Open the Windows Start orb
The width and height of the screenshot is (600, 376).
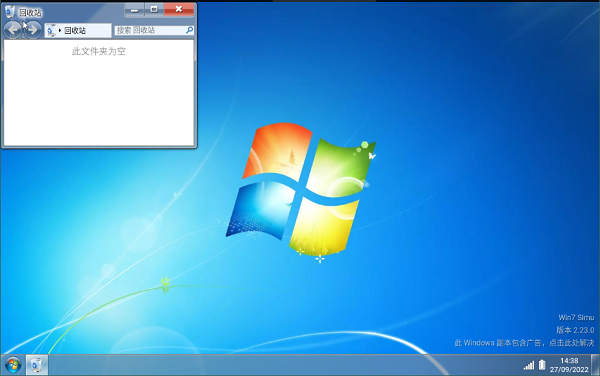[13, 365]
